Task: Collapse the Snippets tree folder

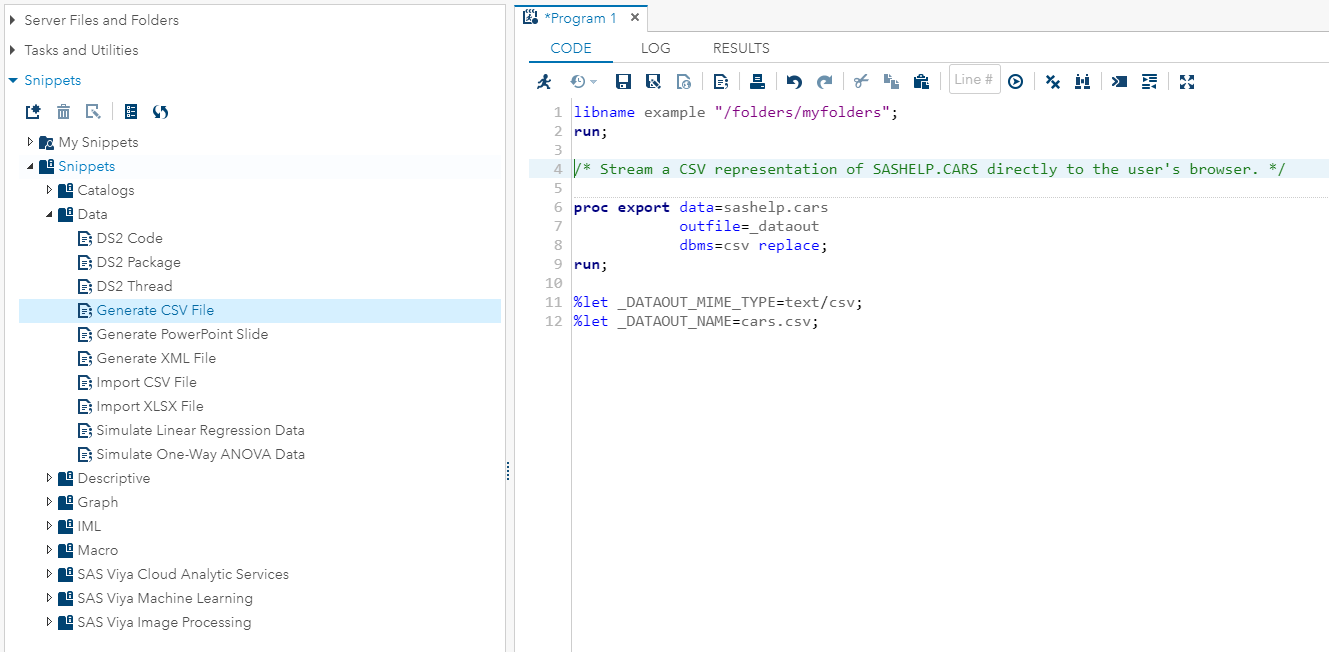Action: [30, 166]
